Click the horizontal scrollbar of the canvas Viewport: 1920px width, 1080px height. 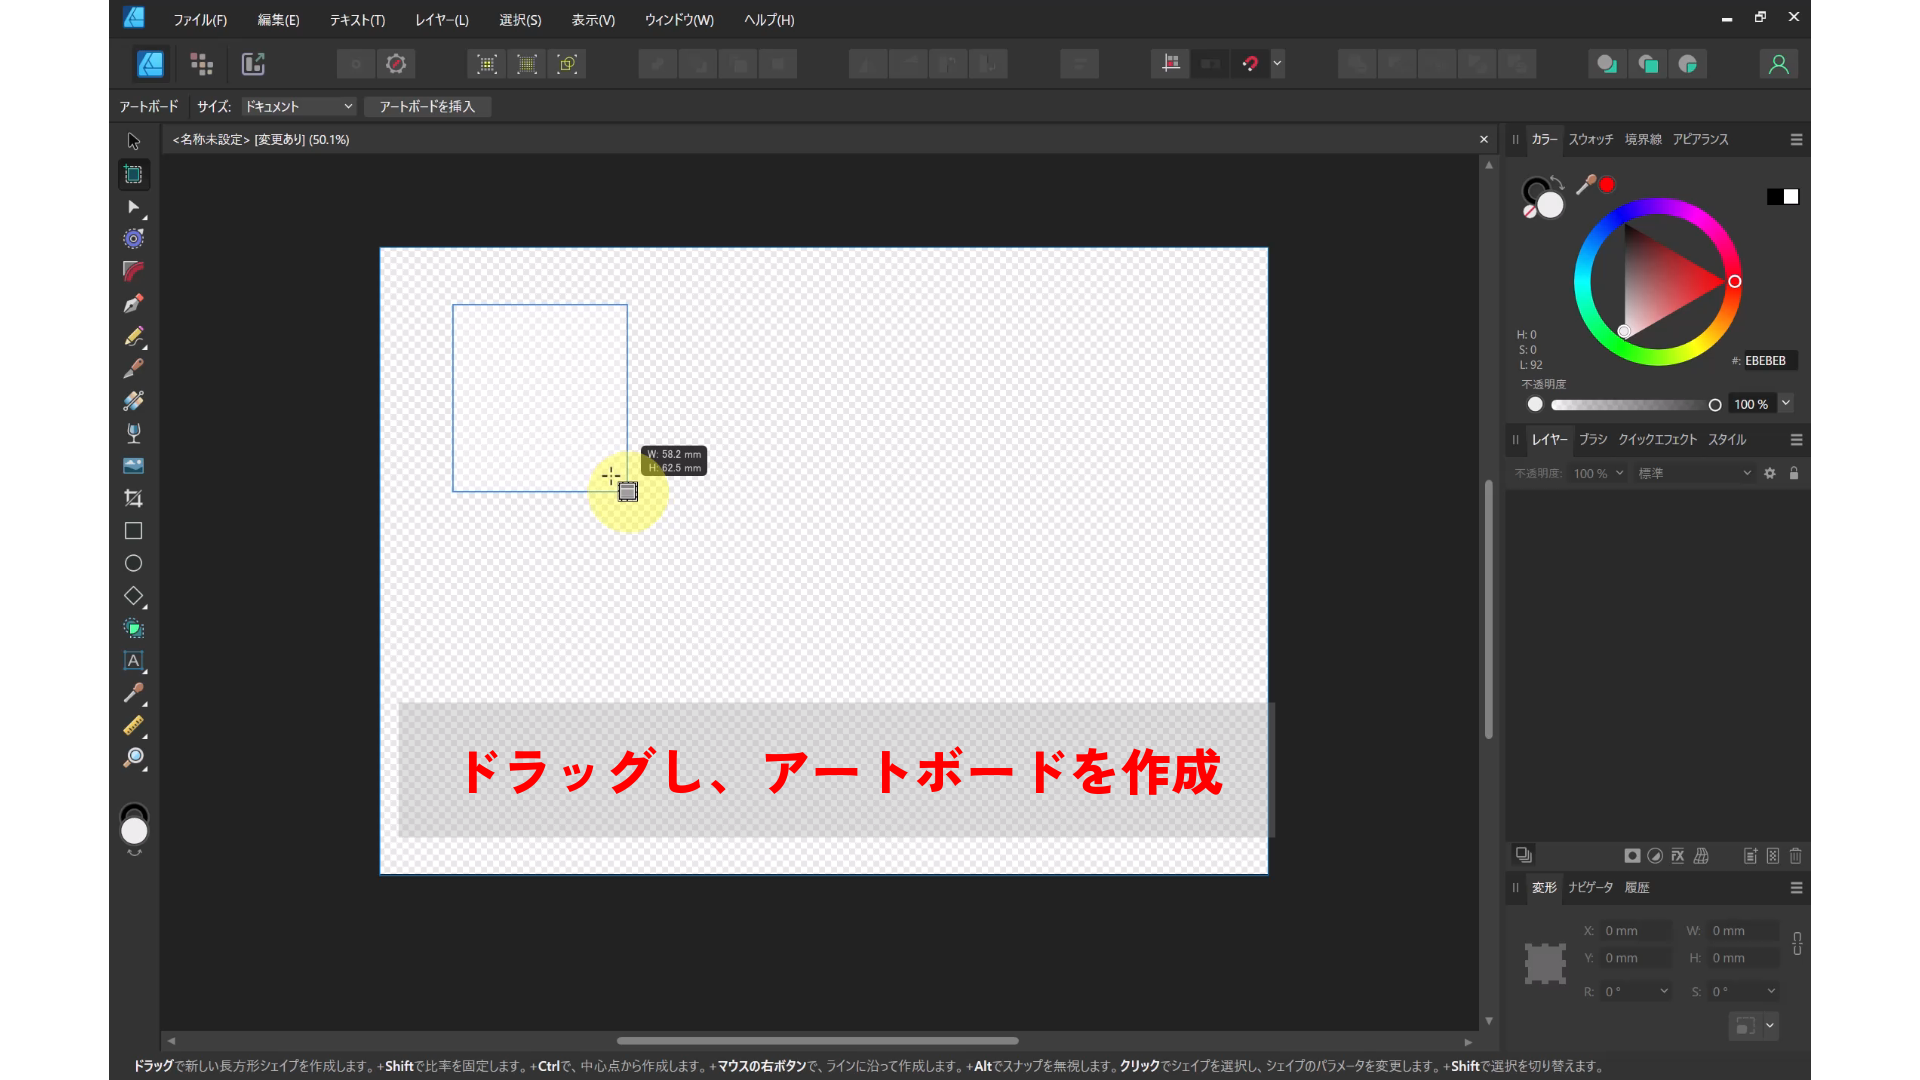click(818, 1041)
